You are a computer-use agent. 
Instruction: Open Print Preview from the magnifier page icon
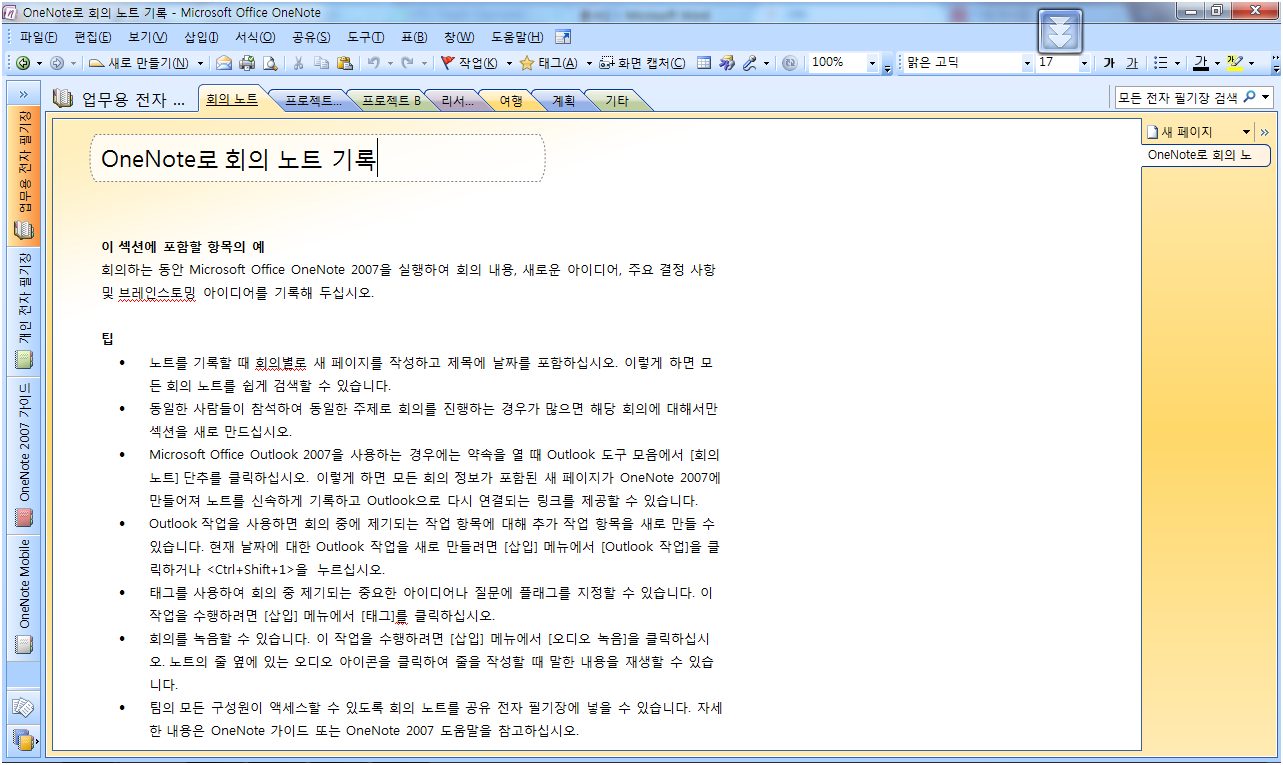point(269,63)
